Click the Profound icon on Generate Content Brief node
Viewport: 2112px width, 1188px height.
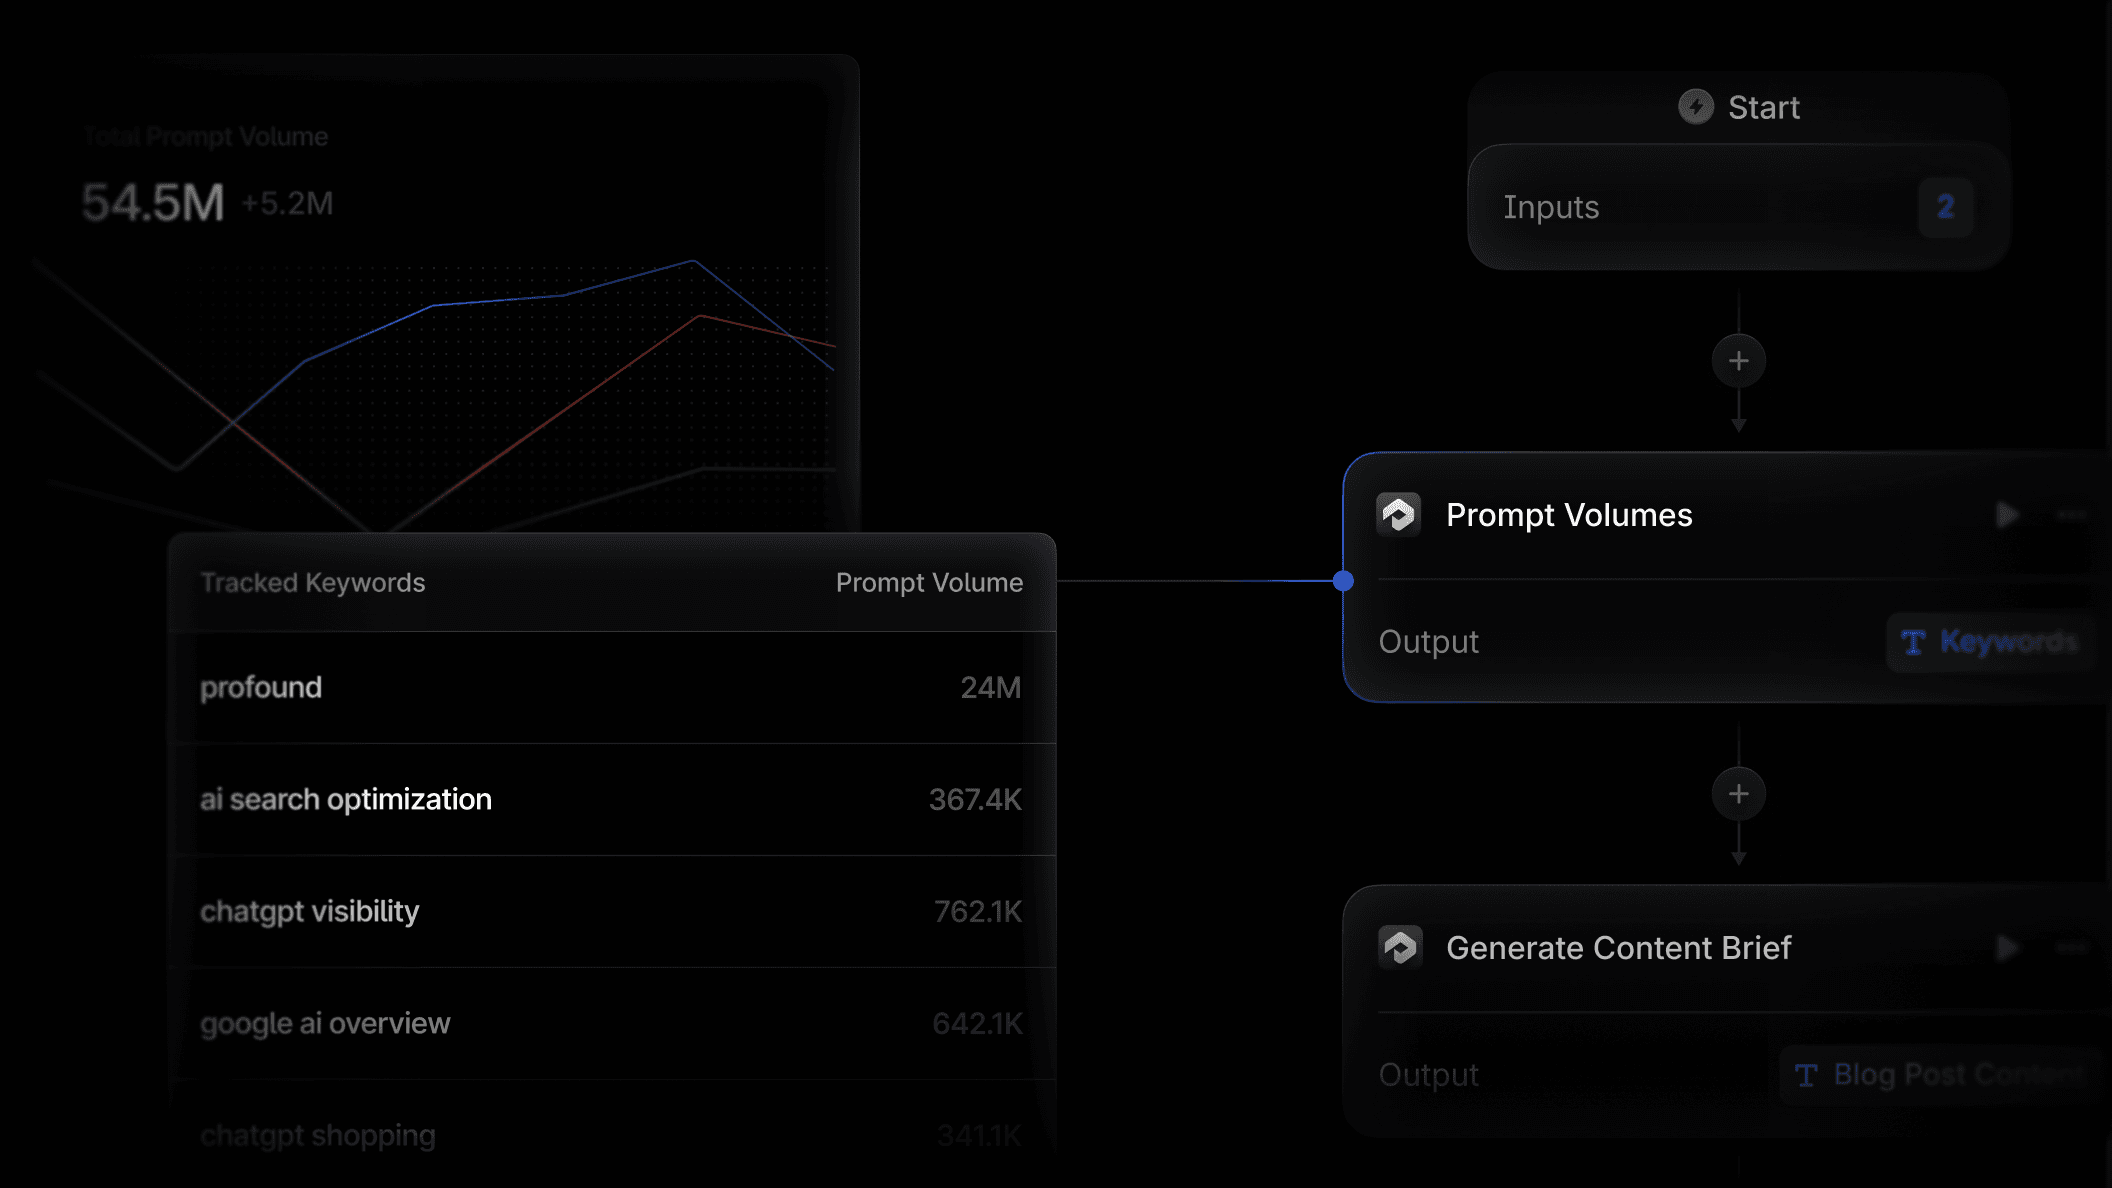1400,947
